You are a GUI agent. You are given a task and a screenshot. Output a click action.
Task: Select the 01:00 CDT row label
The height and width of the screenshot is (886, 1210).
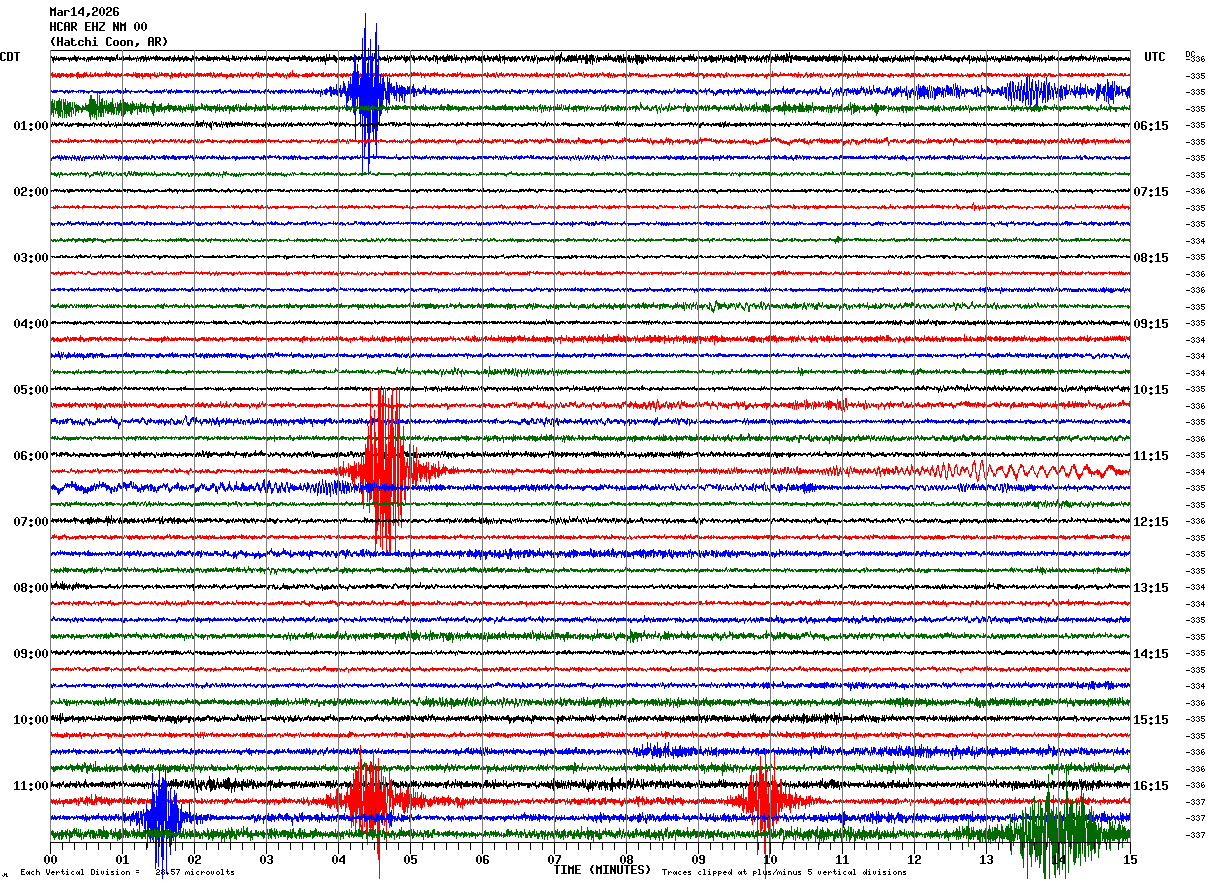click(x=31, y=126)
